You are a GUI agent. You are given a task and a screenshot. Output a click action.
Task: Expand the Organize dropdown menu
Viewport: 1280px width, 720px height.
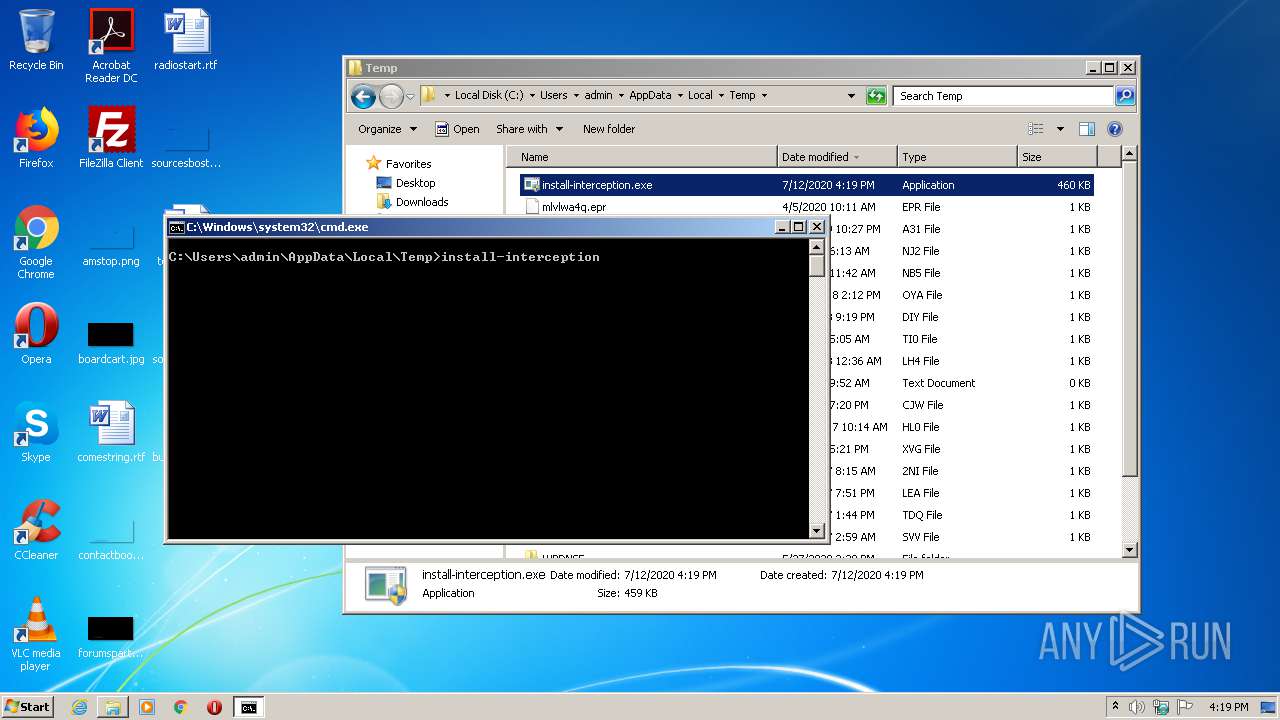[x=387, y=129]
